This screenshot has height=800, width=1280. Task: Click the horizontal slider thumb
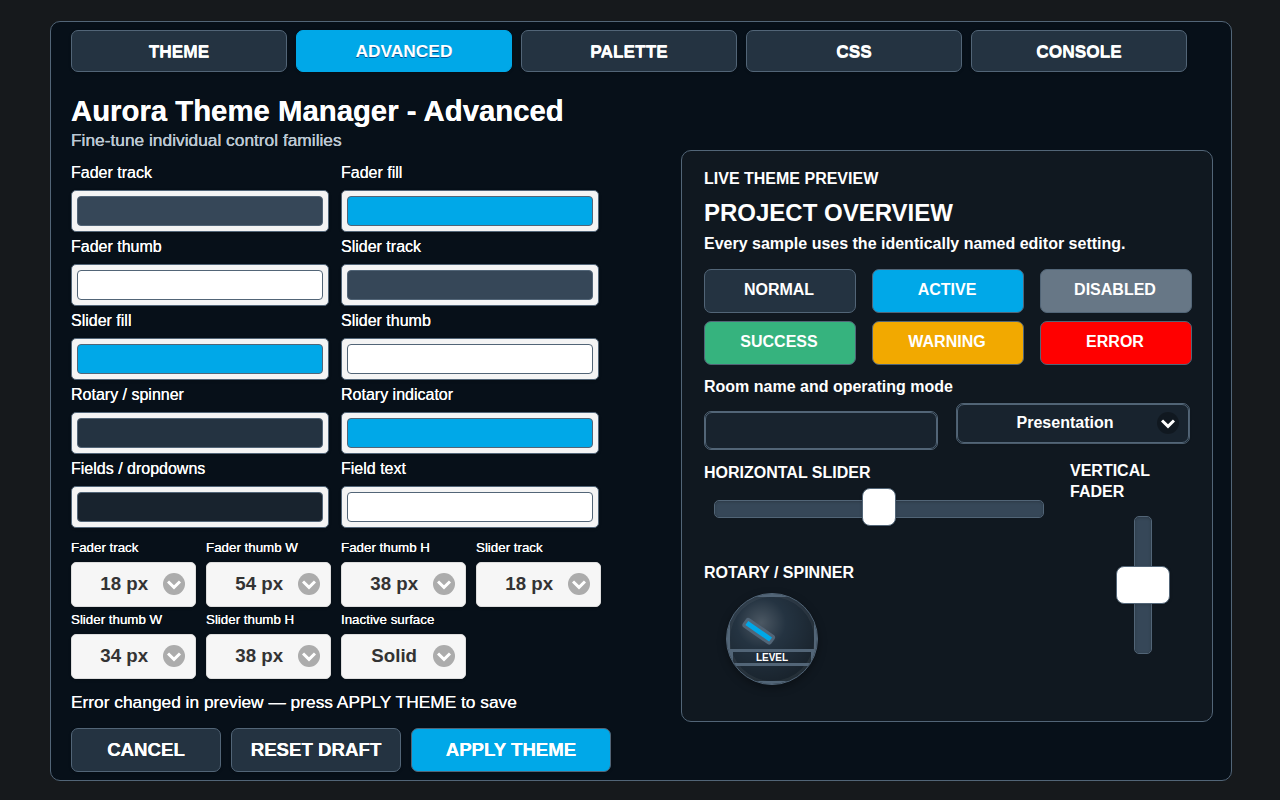click(x=879, y=507)
